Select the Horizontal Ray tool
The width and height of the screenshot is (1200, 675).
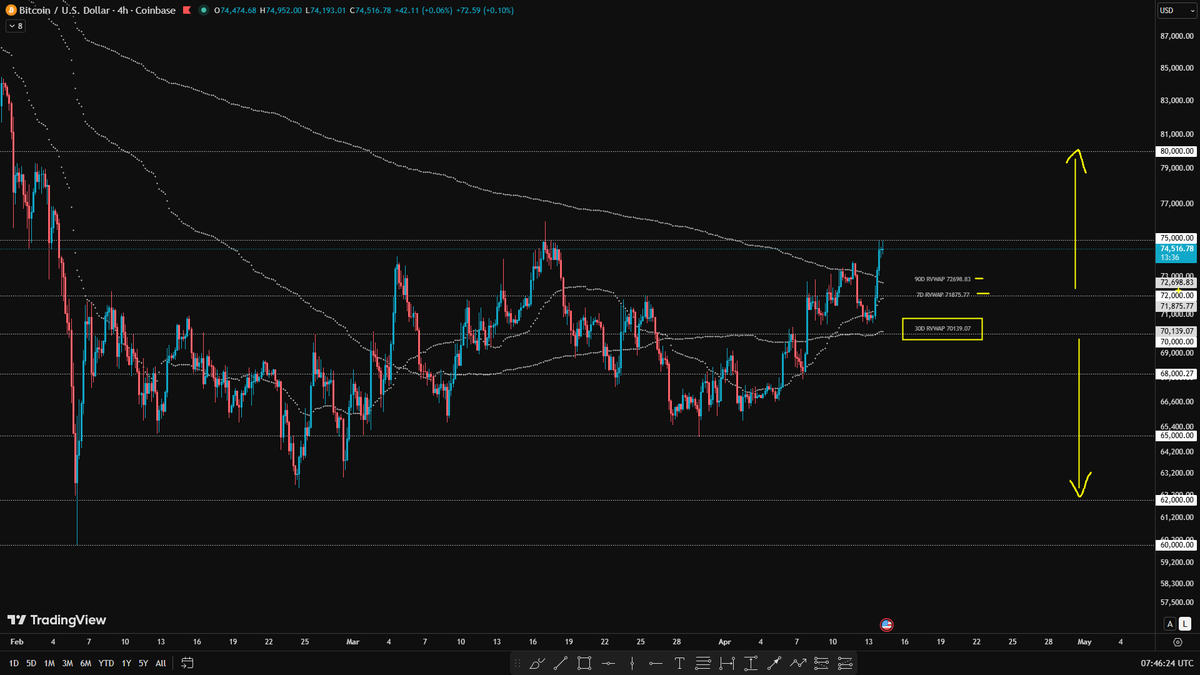tap(656, 662)
